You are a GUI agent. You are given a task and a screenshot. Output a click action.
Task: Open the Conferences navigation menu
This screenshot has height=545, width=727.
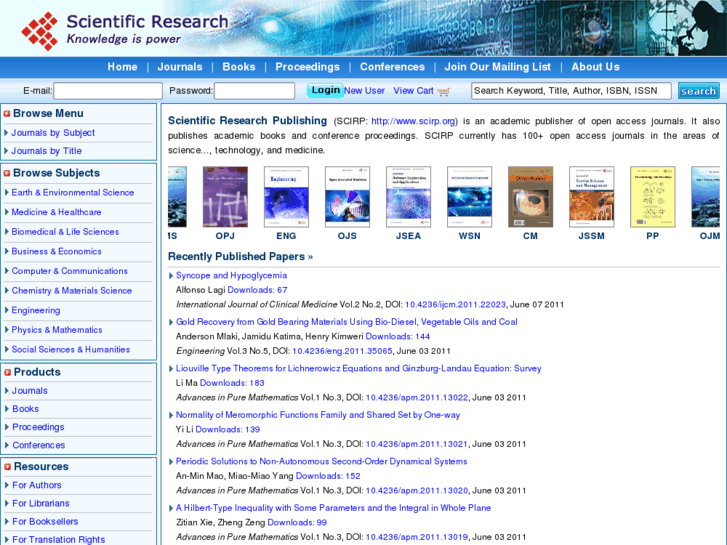click(392, 67)
